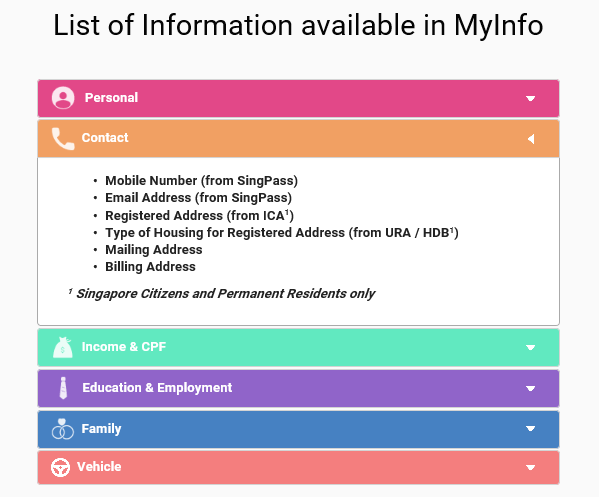
Task: Open the Vehicle accordion label
Action: 99,466
